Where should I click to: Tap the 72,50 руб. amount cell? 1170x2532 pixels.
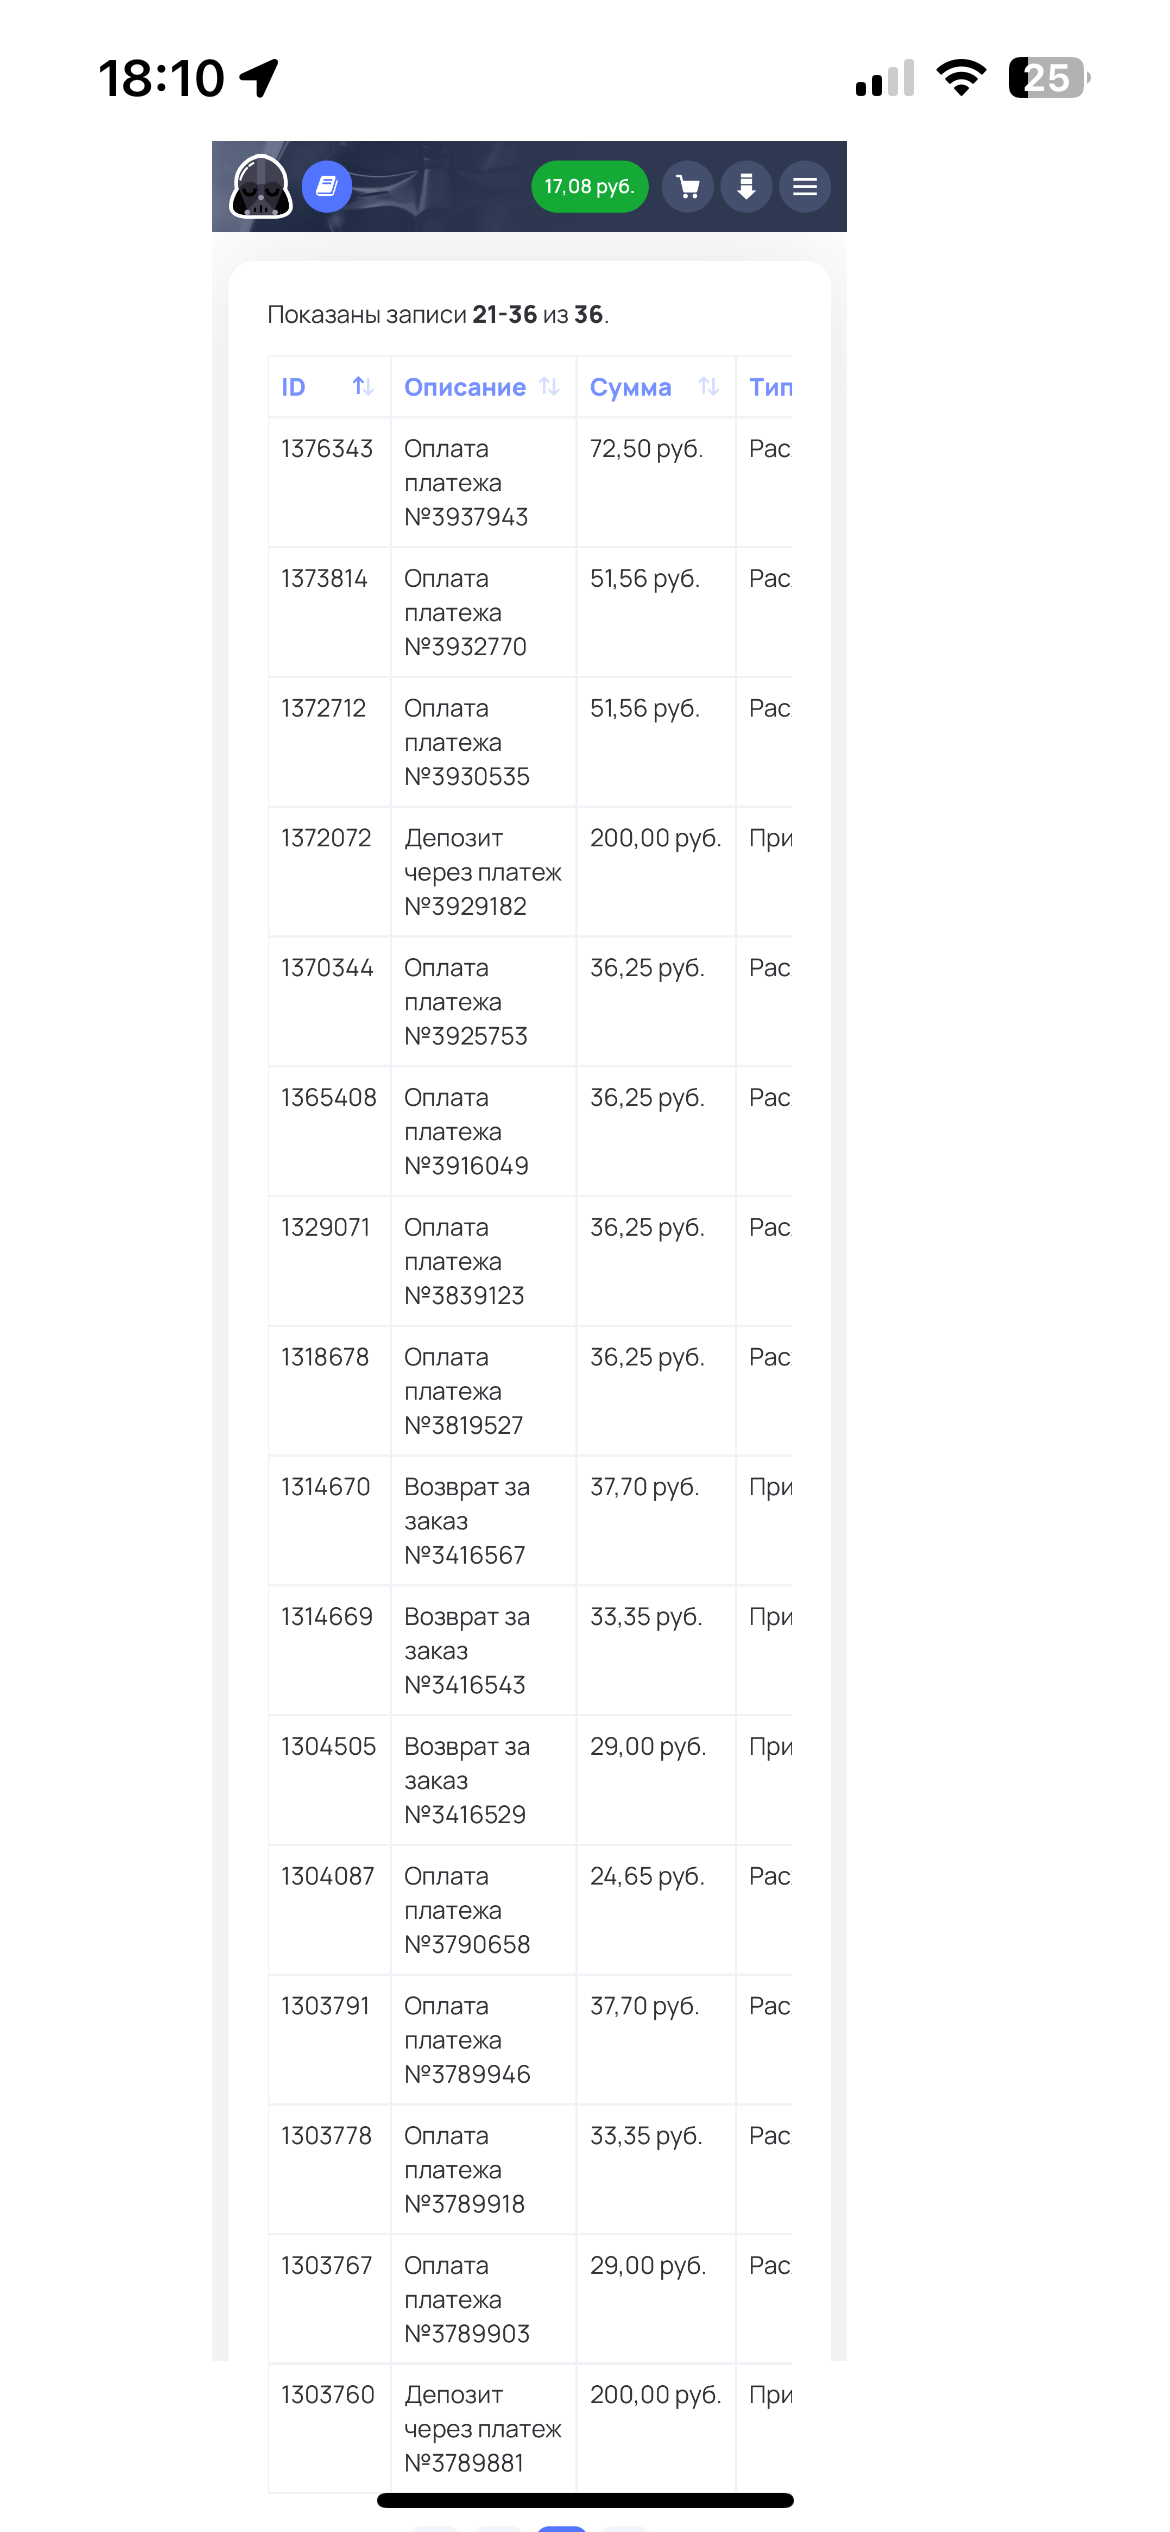(646, 449)
